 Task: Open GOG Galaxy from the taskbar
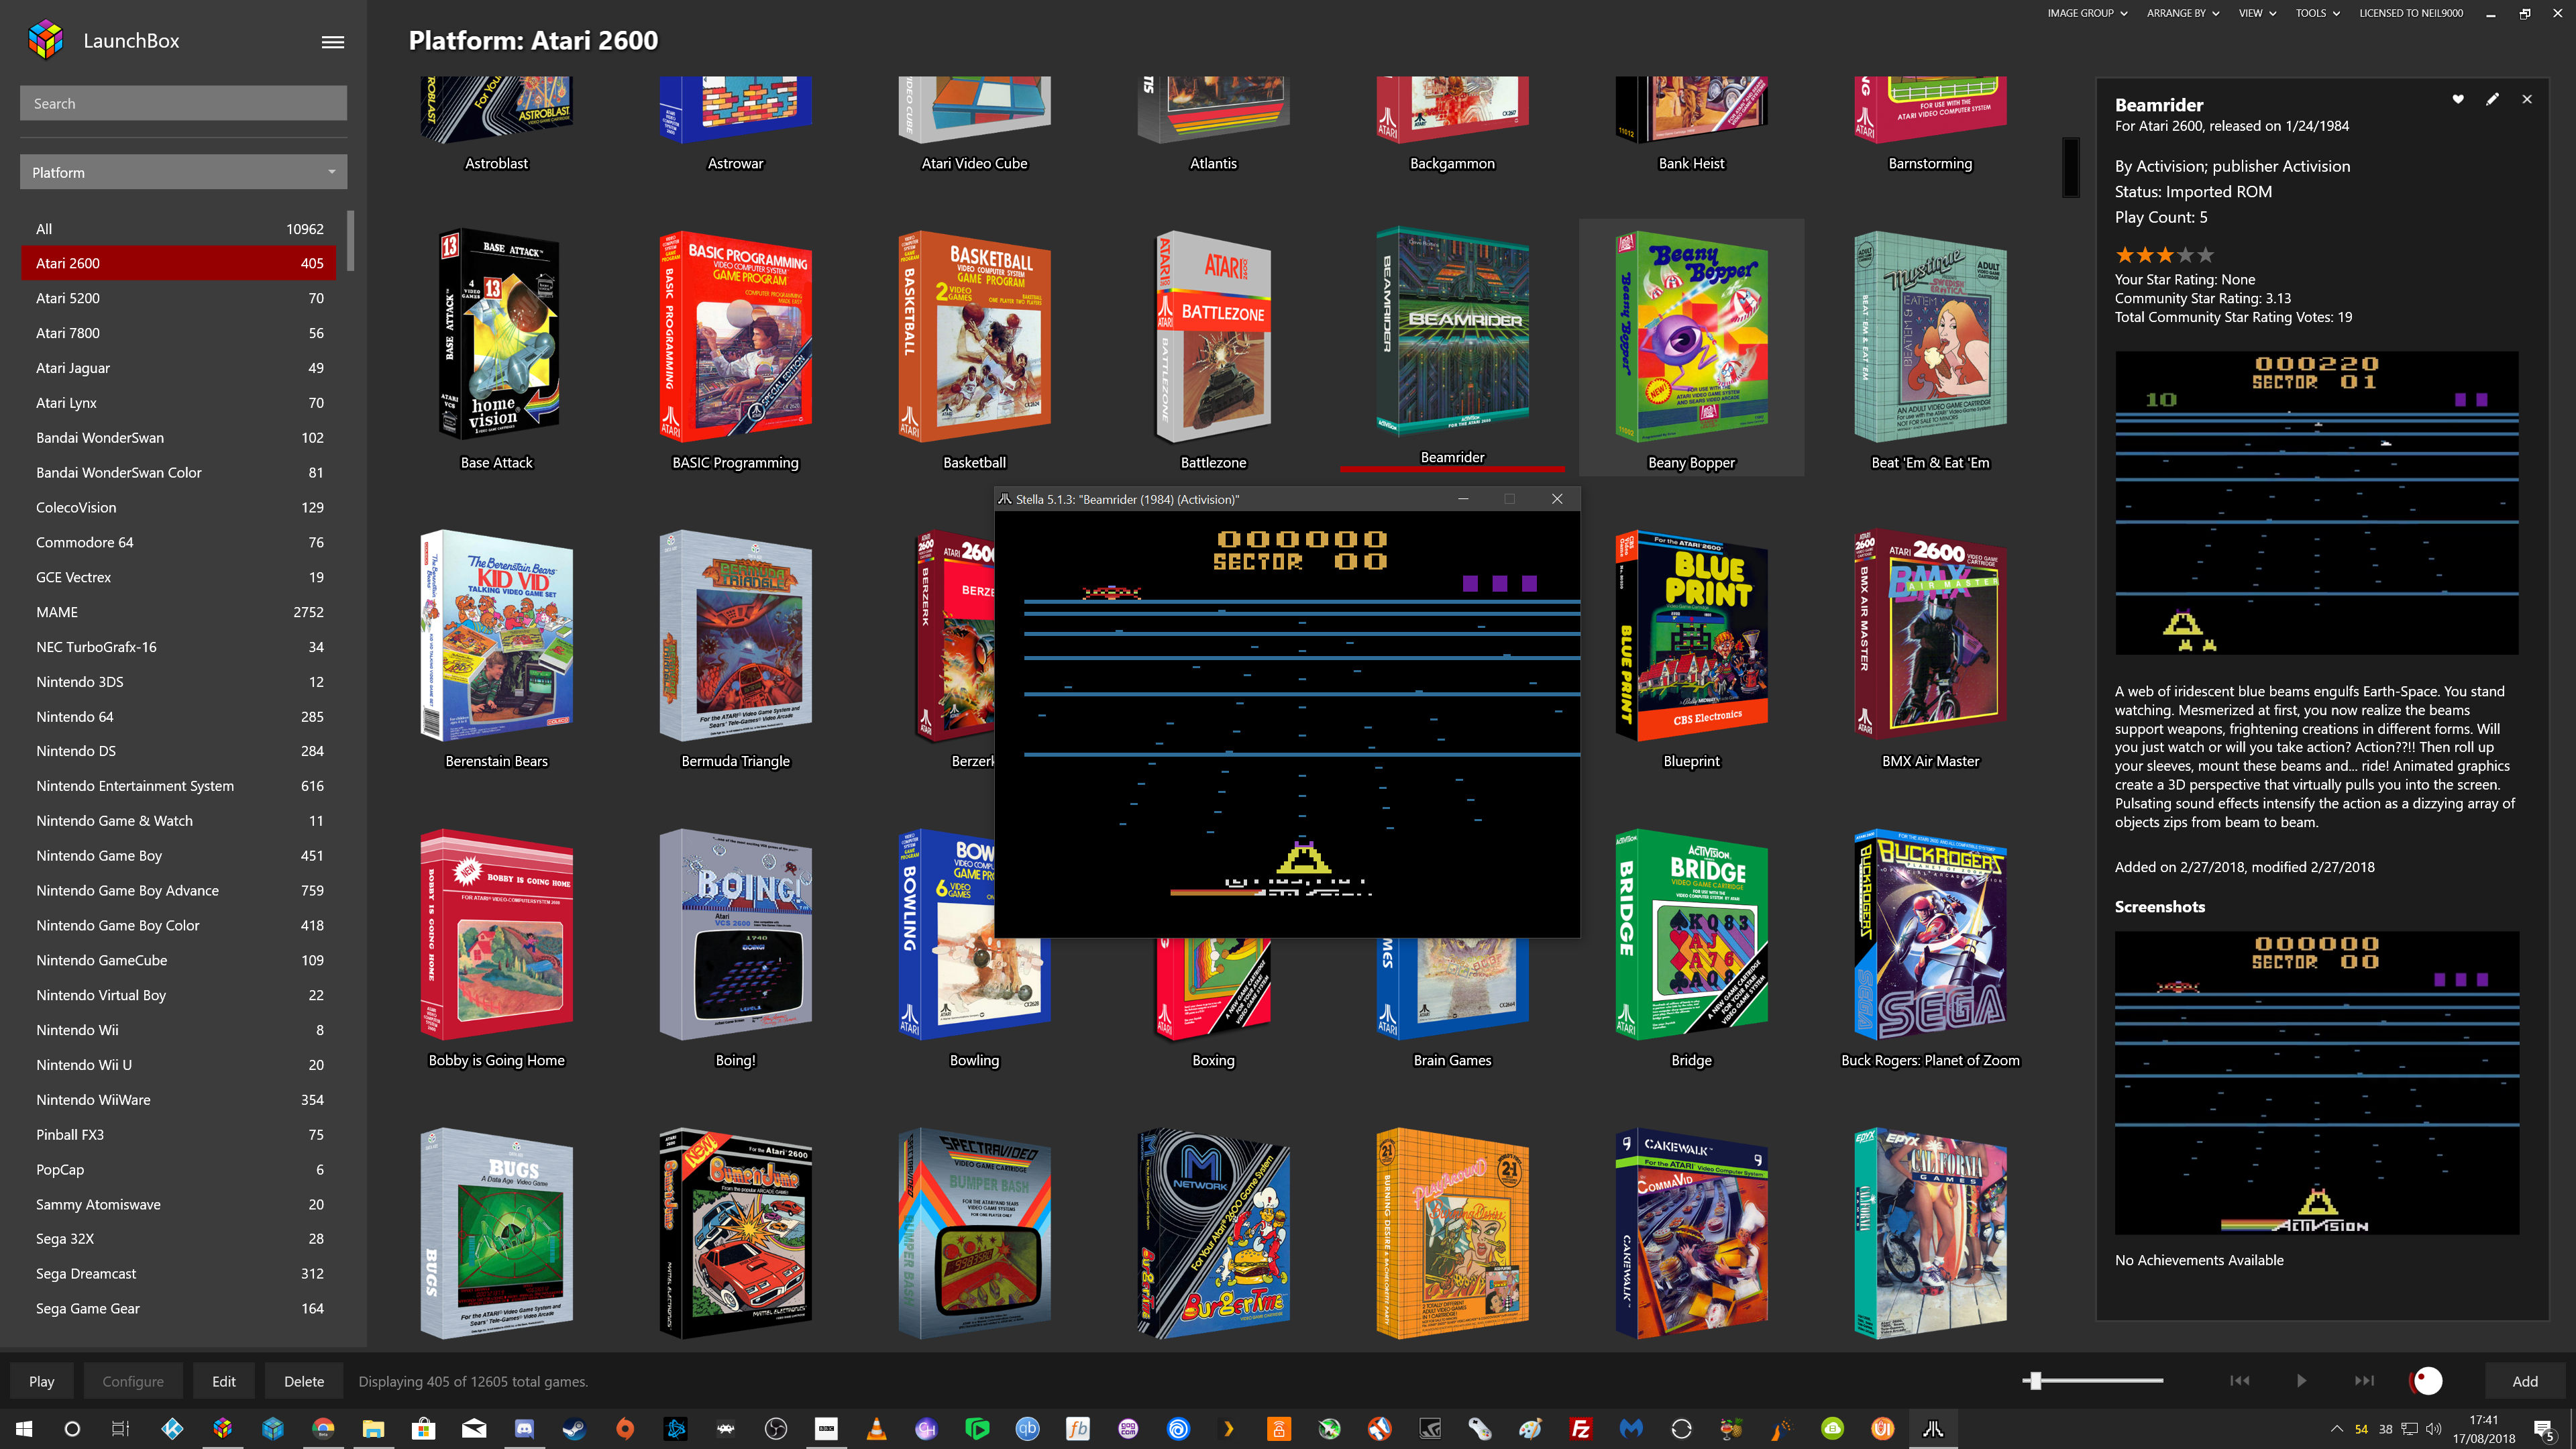1128,1428
